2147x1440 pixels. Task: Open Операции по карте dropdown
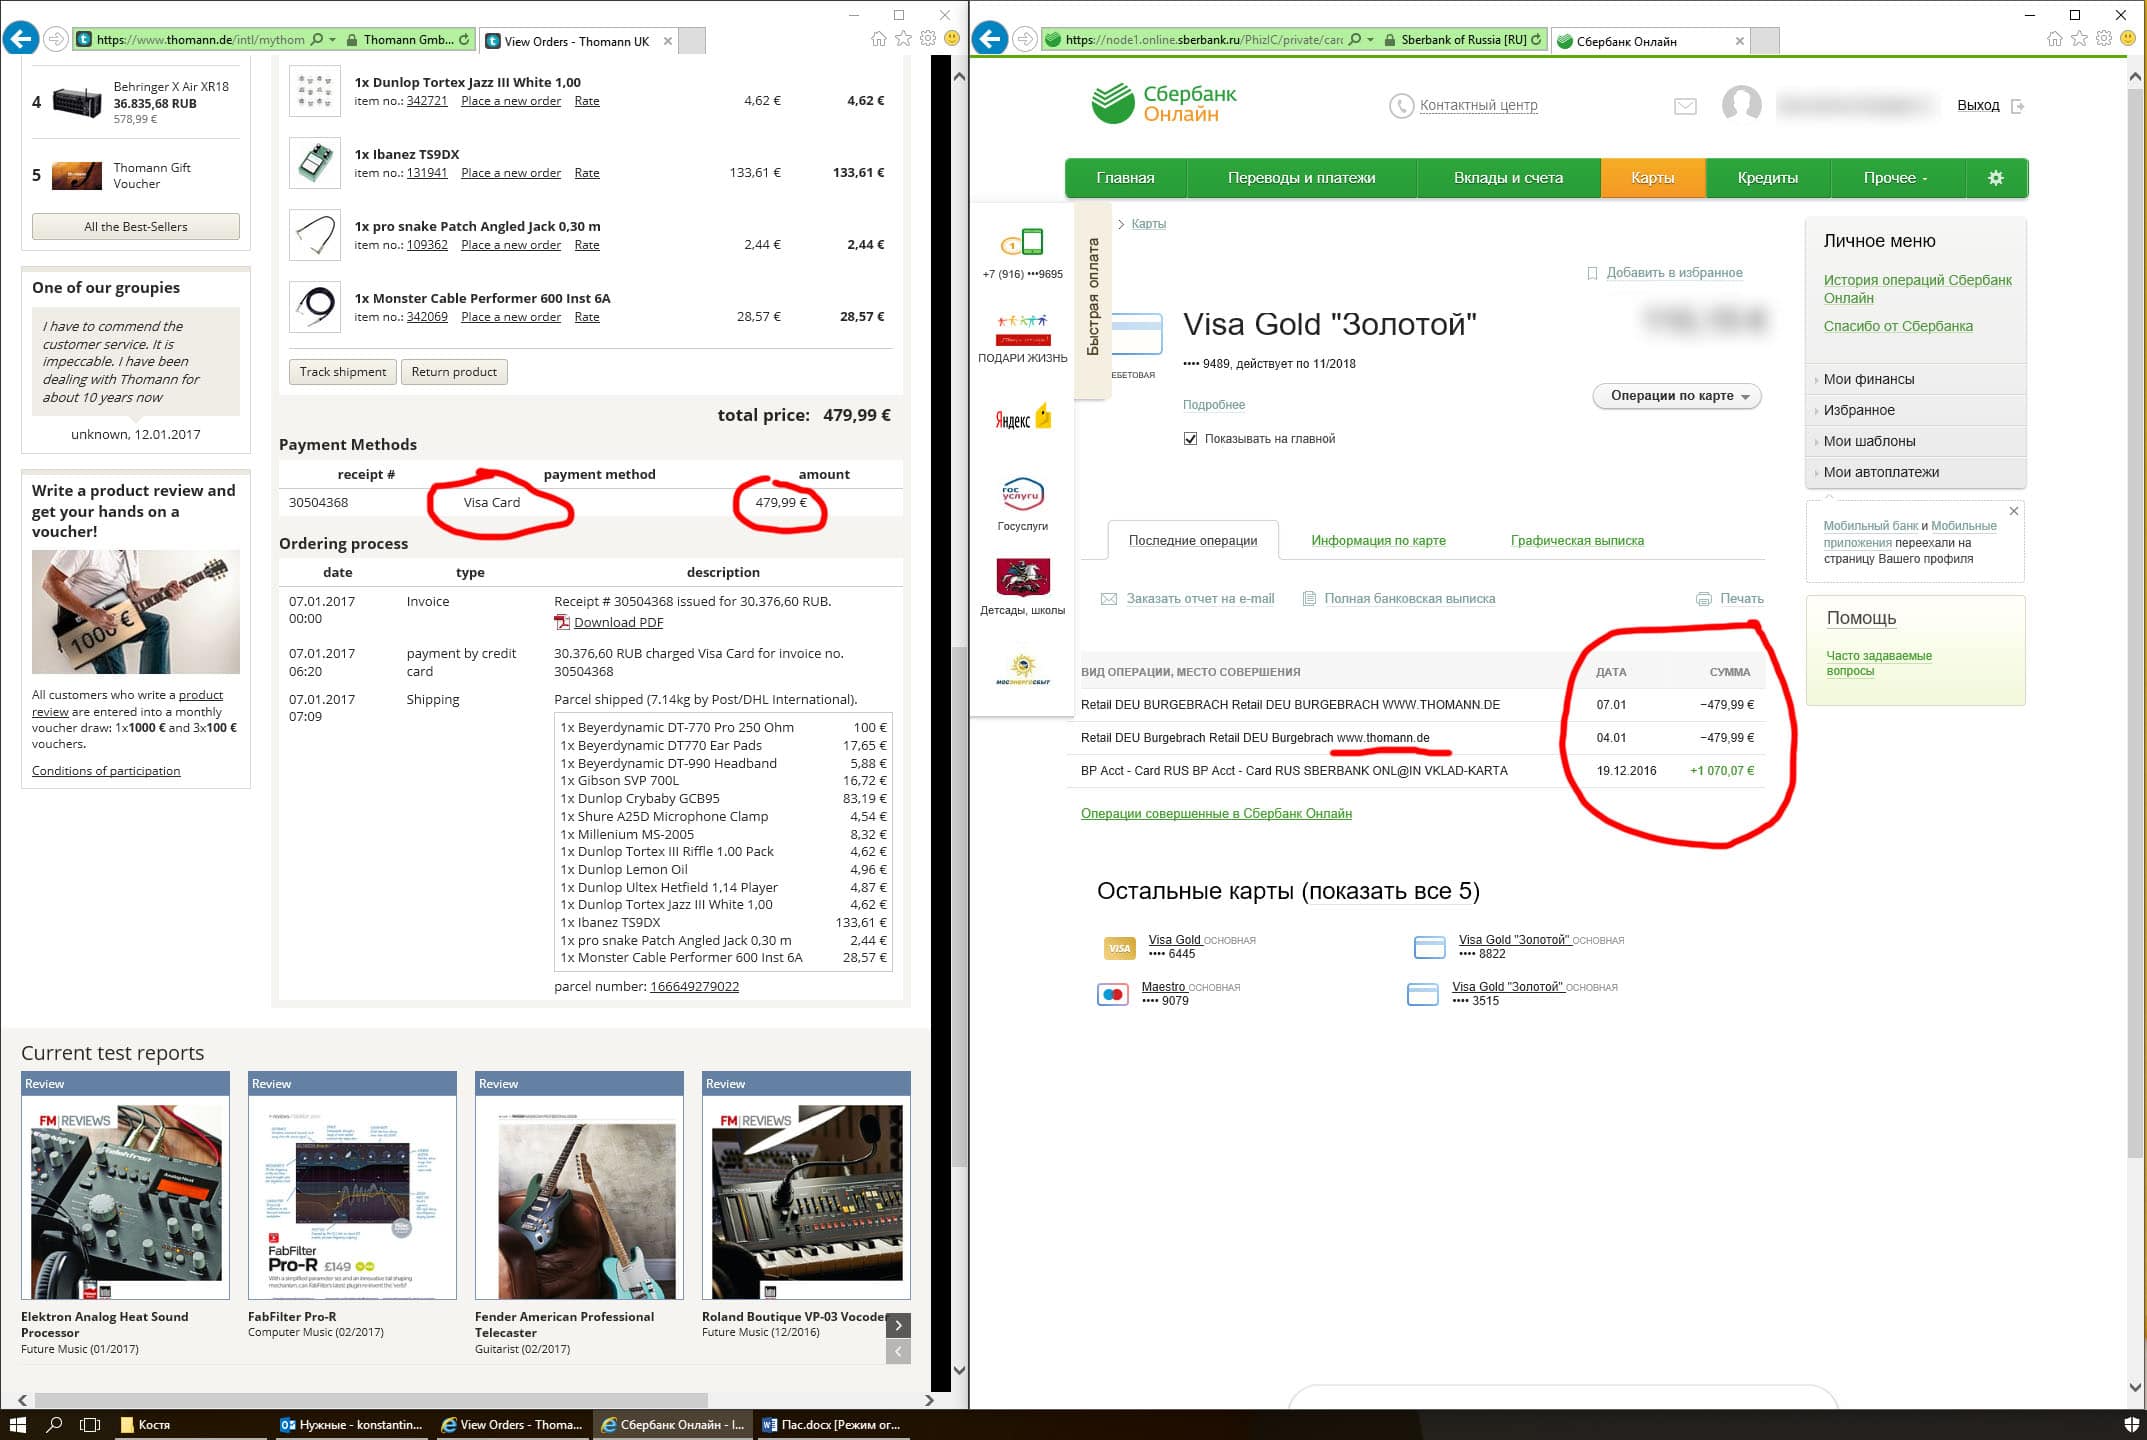click(x=1677, y=396)
